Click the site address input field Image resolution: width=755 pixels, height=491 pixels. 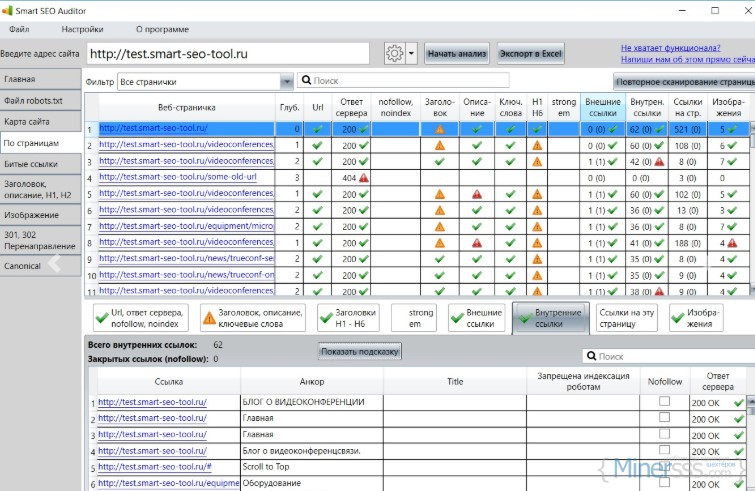coord(228,54)
